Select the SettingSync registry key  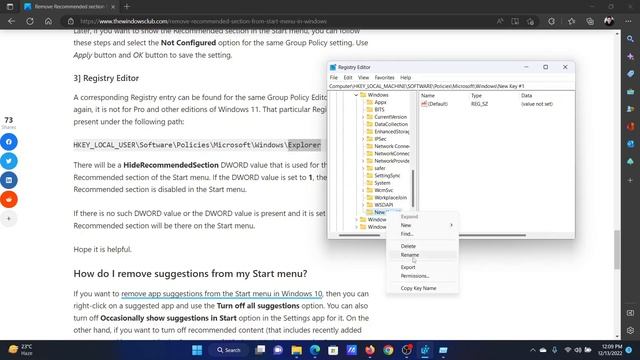pyautogui.click(x=387, y=176)
